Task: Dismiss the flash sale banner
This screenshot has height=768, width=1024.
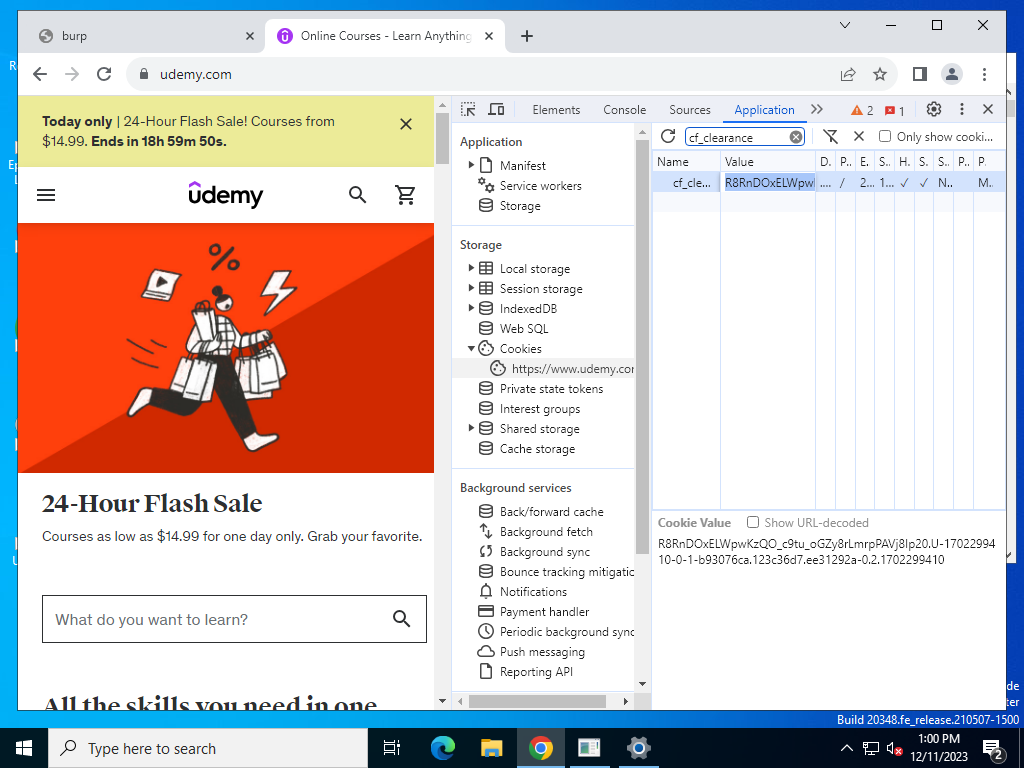Action: (406, 124)
